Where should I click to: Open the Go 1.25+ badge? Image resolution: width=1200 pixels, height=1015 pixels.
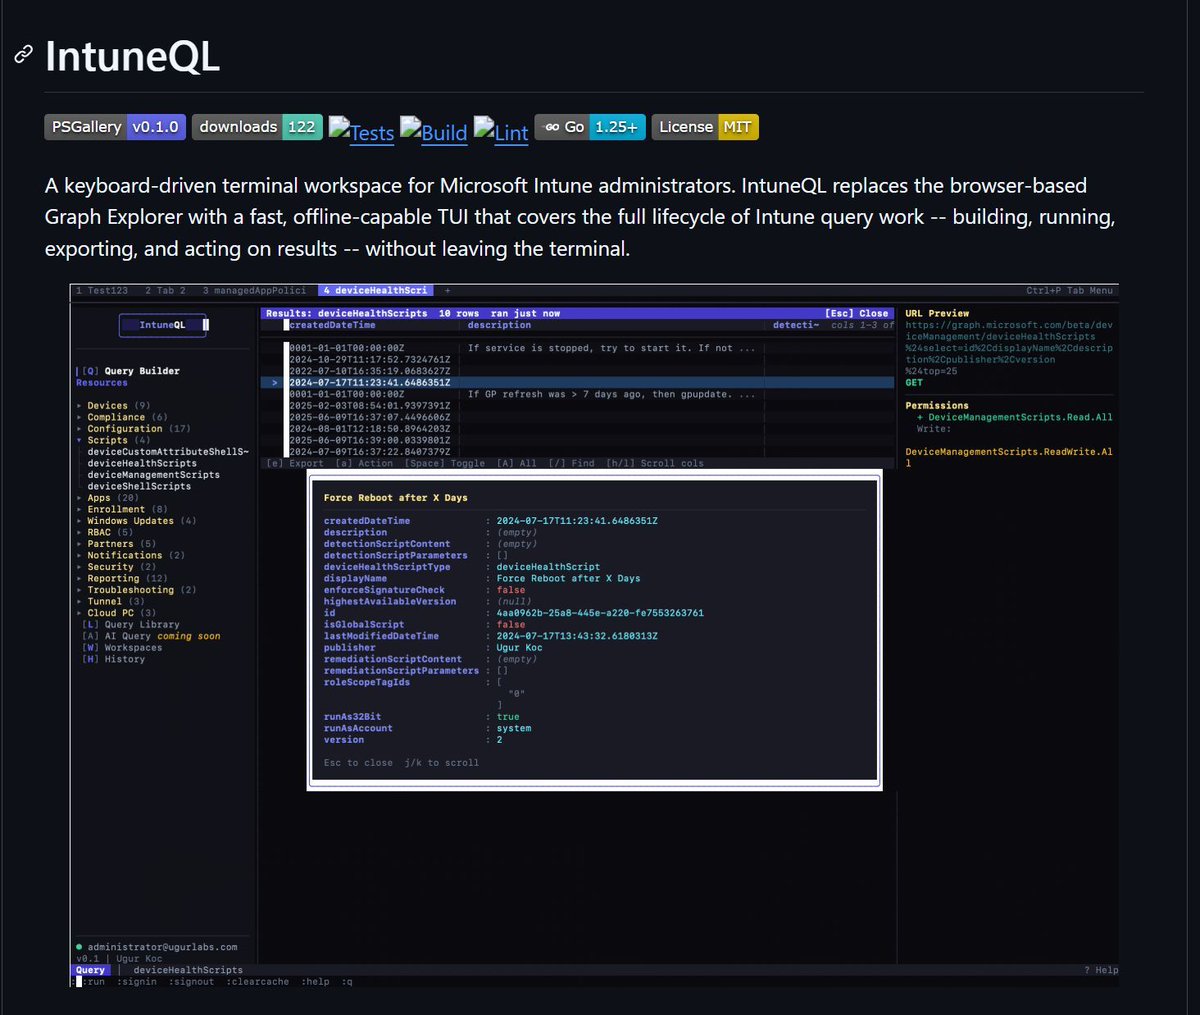(x=590, y=127)
